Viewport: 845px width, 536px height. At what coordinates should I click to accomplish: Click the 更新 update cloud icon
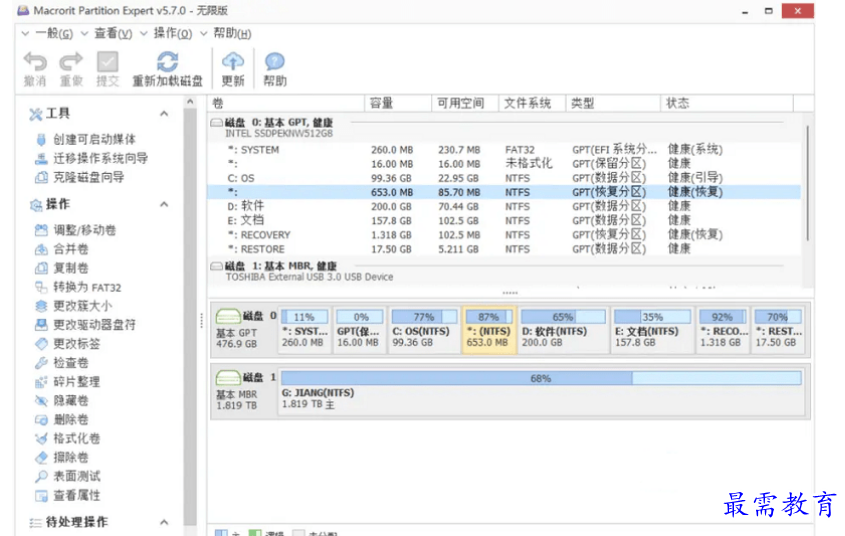click(232, 63)
